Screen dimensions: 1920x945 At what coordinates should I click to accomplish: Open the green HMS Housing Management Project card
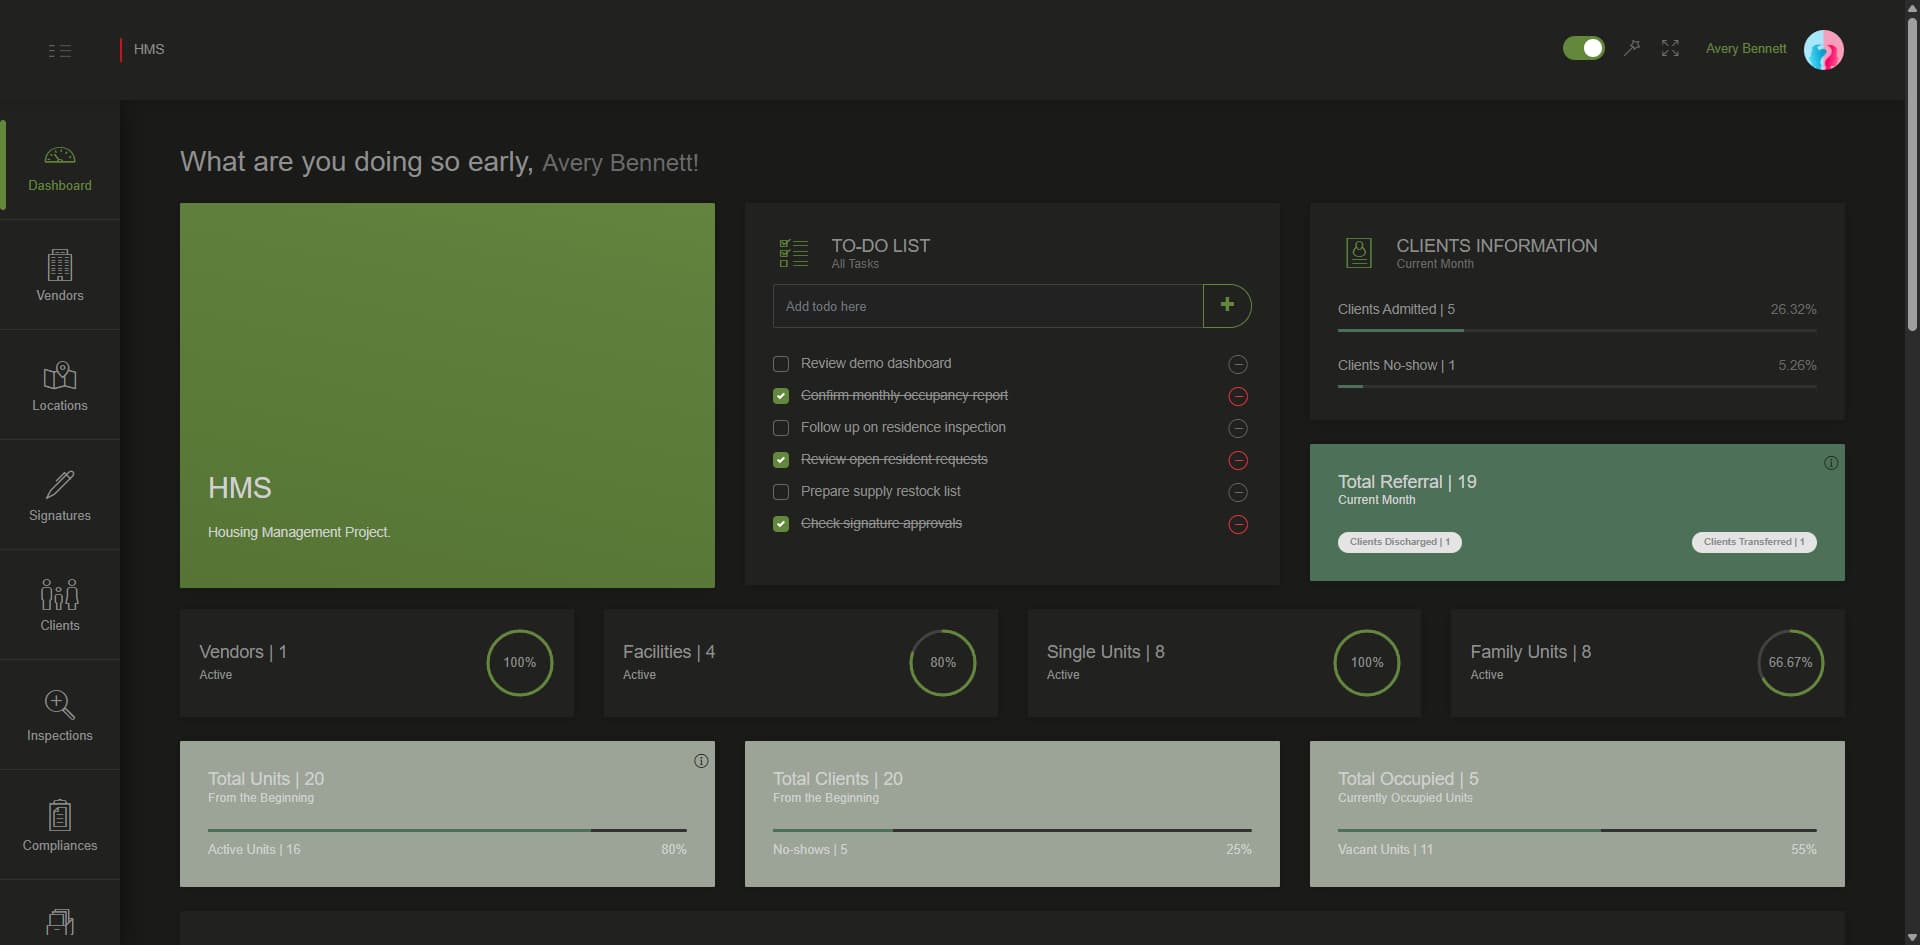click(447, 395)
